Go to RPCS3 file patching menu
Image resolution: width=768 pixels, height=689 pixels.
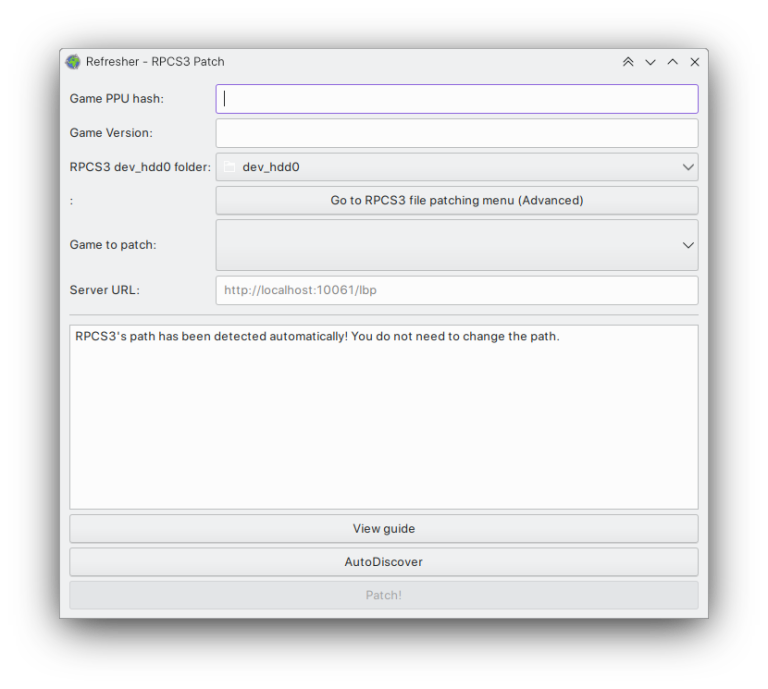point(457,200)
